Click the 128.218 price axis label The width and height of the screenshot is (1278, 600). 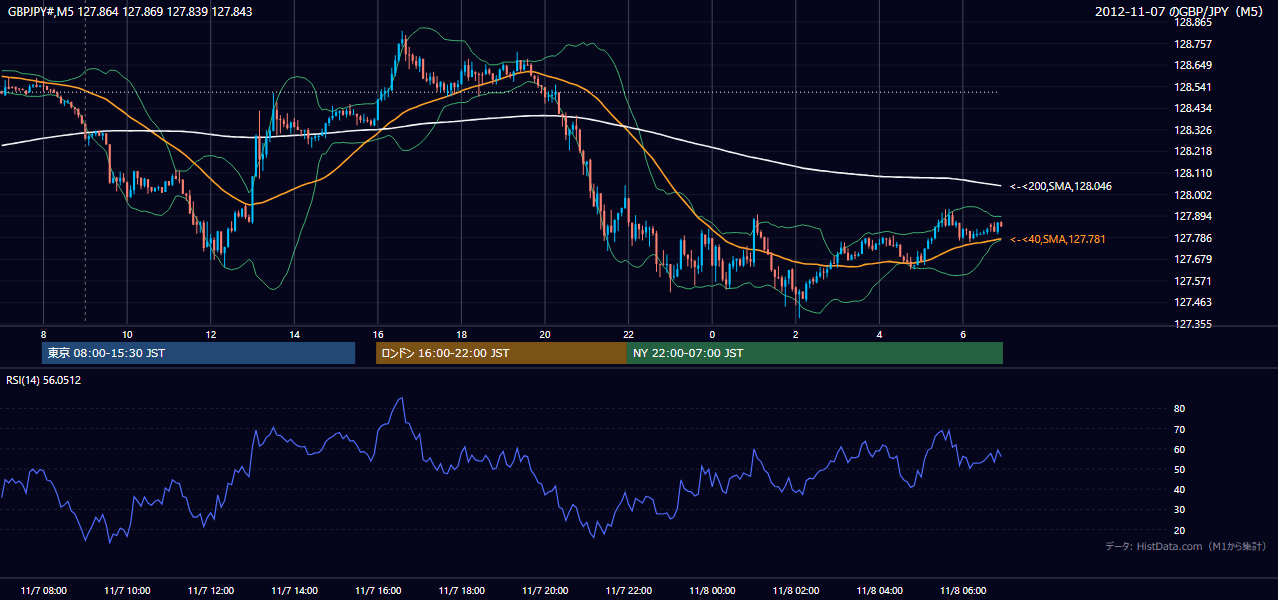click(x=1191, y=151)
